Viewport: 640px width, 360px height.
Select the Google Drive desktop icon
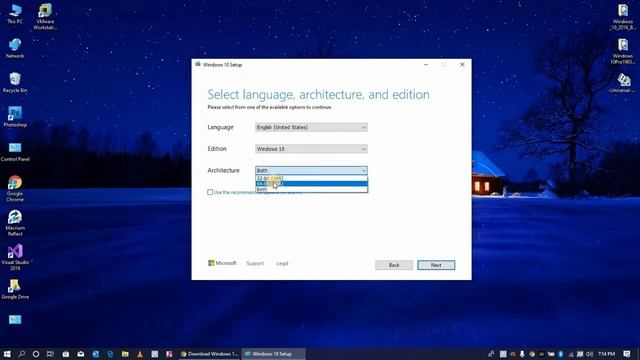[x=15, y=289]
